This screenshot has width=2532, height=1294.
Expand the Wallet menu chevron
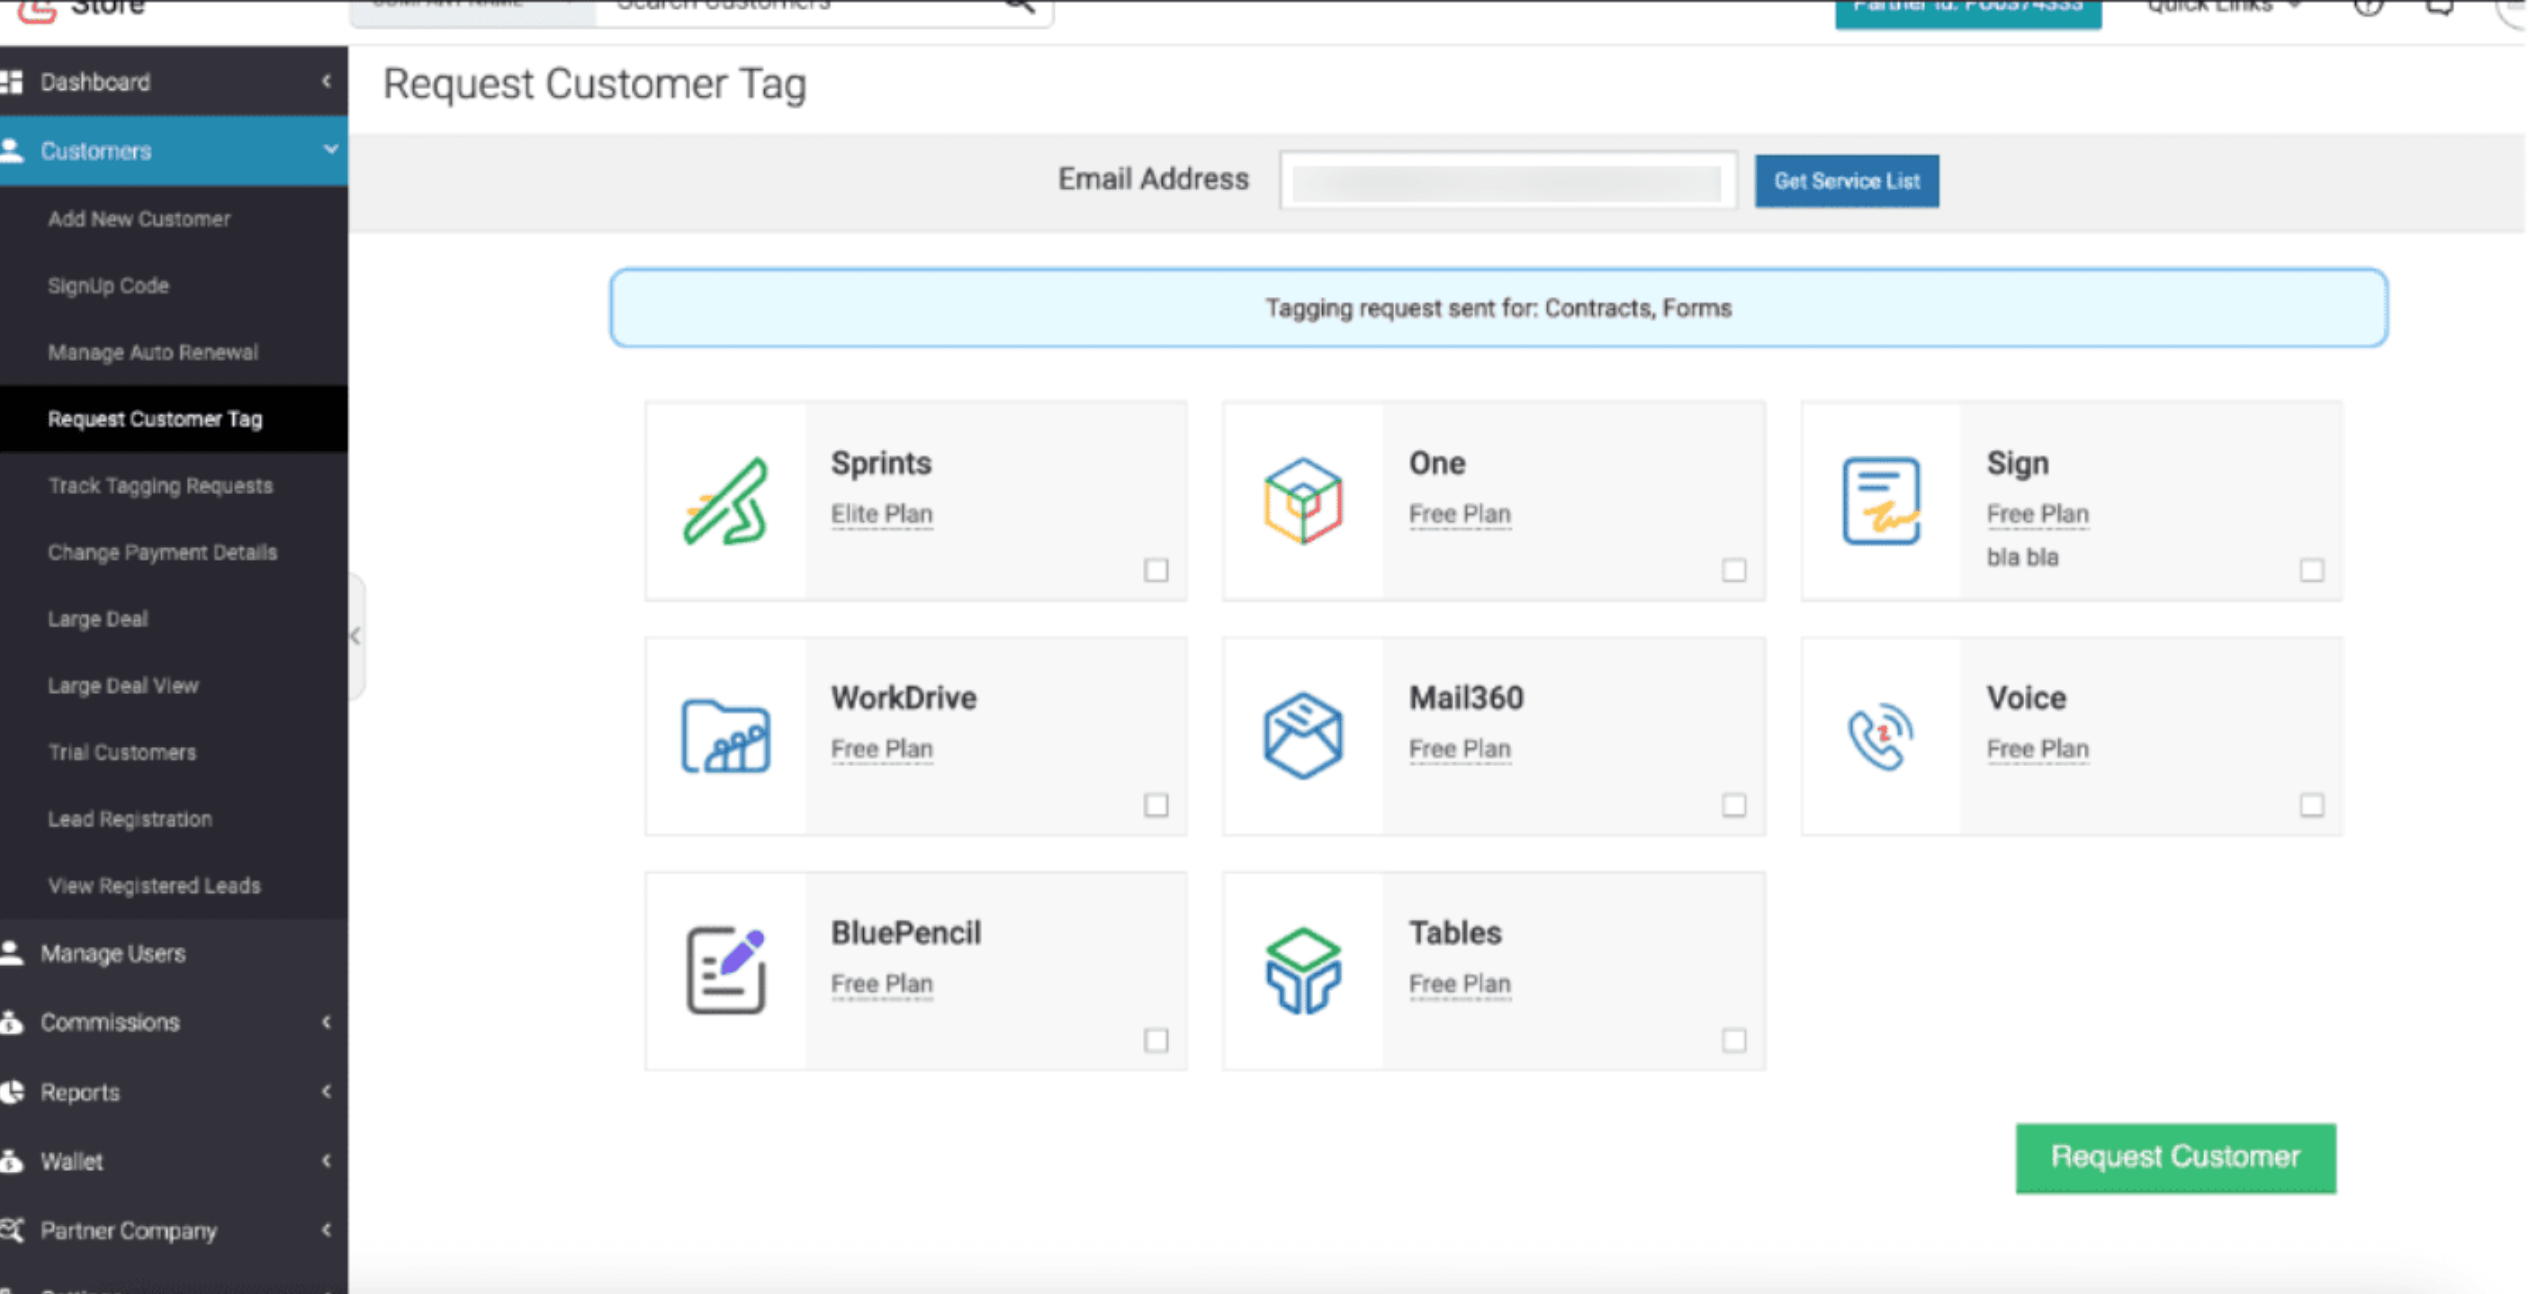click(x=327, y=1160)
